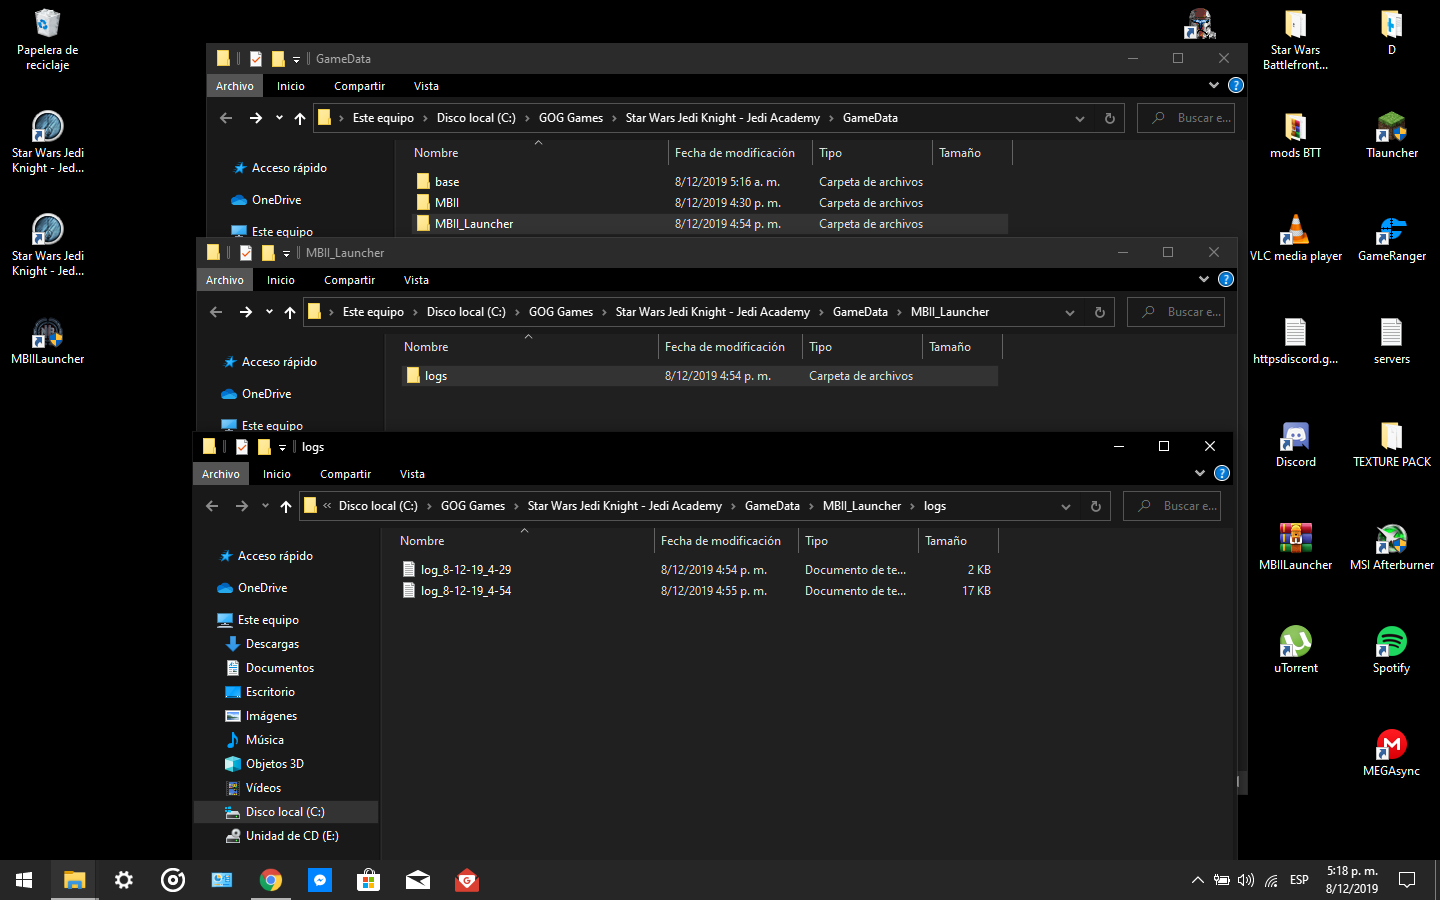
Task: Select the log_8-12-19_4-54 file
Action: (466, 591)
